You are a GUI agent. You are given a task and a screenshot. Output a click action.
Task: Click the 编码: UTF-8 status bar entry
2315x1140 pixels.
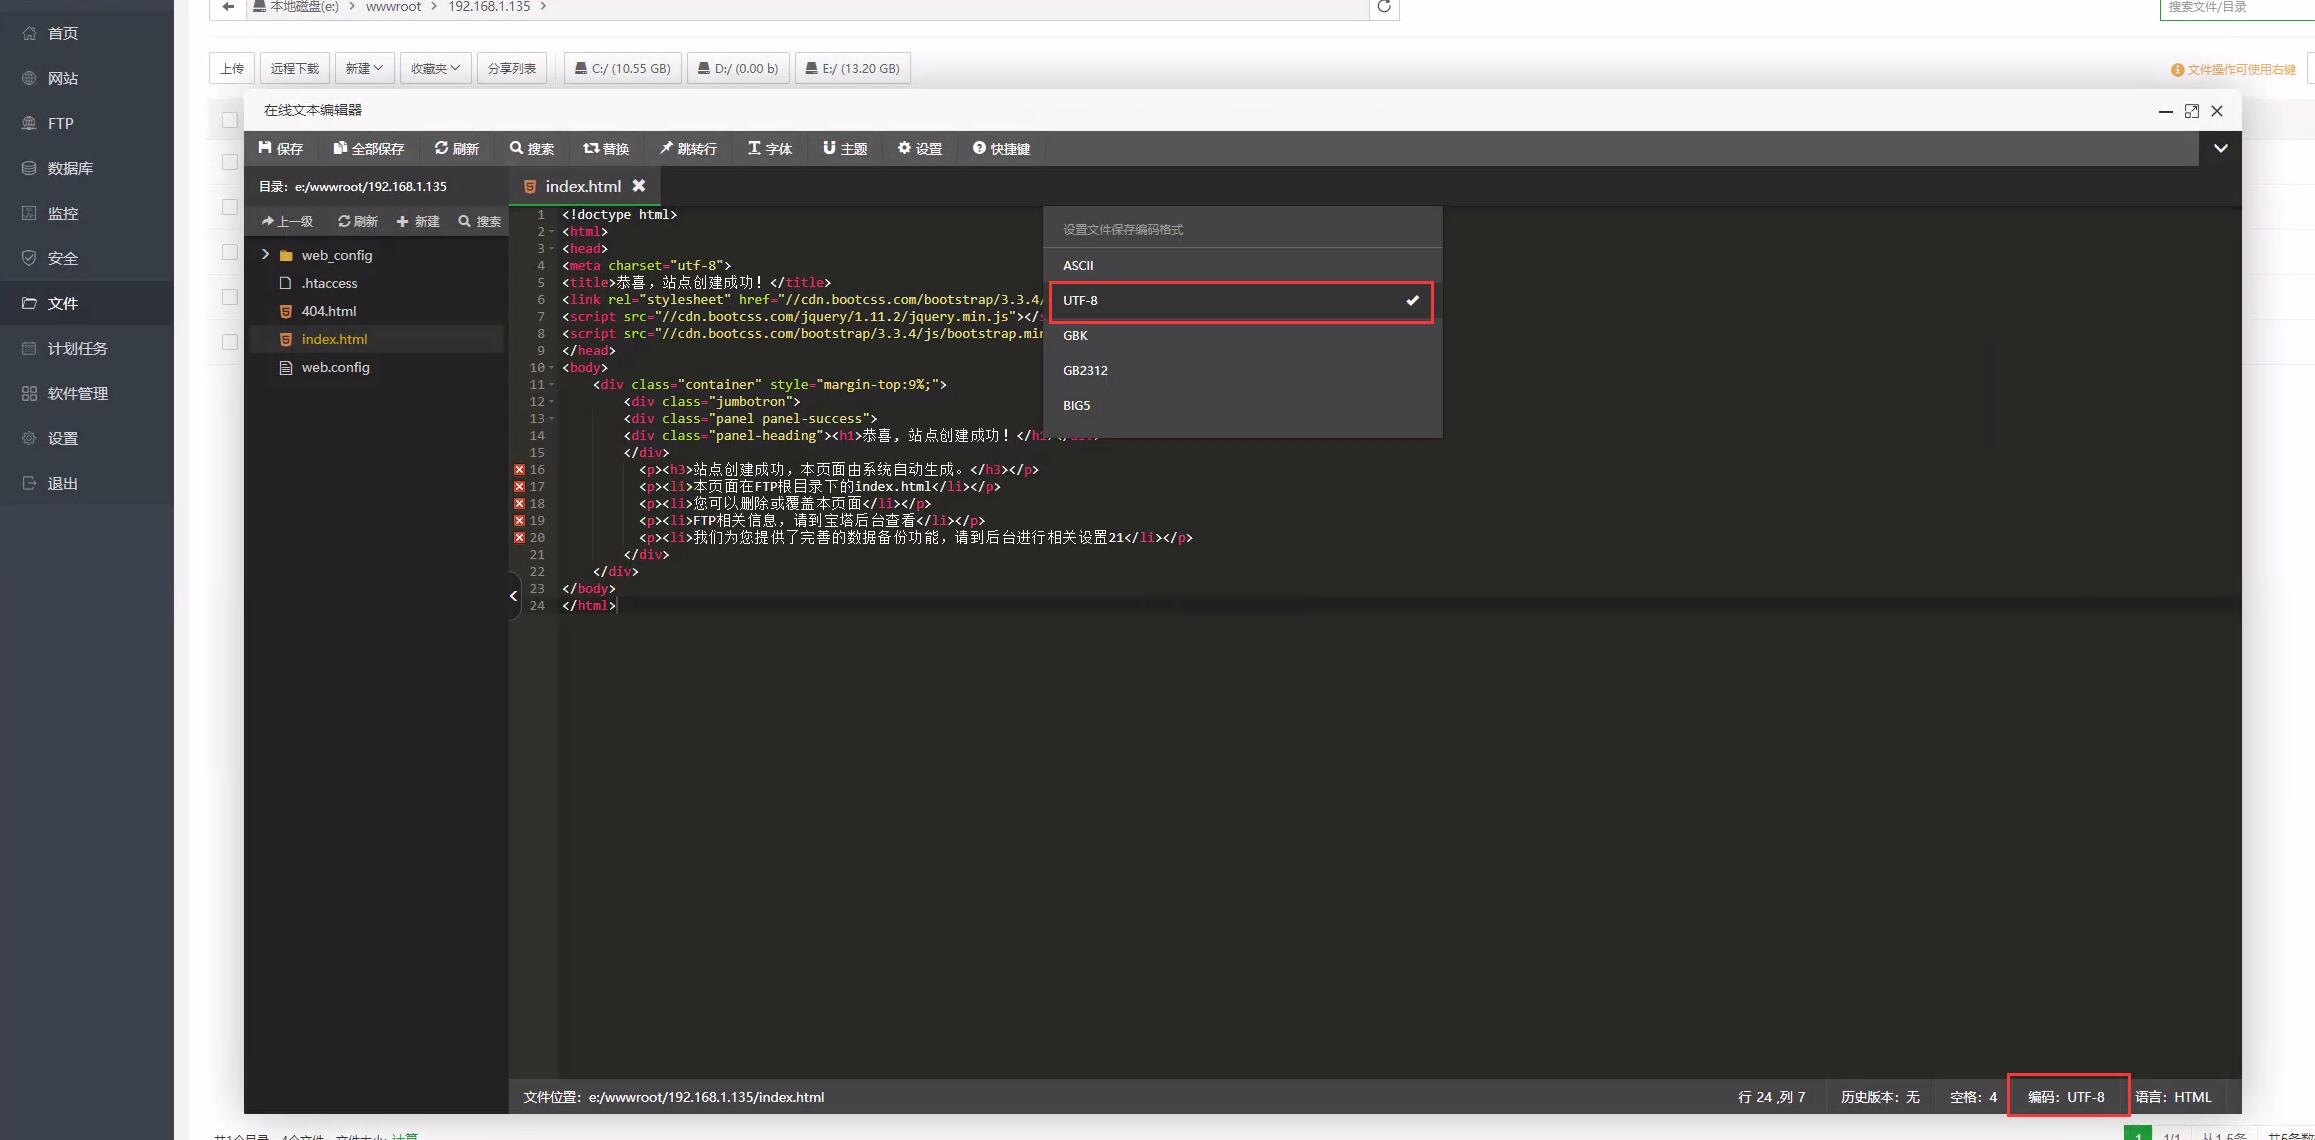coord(2066,1097)
